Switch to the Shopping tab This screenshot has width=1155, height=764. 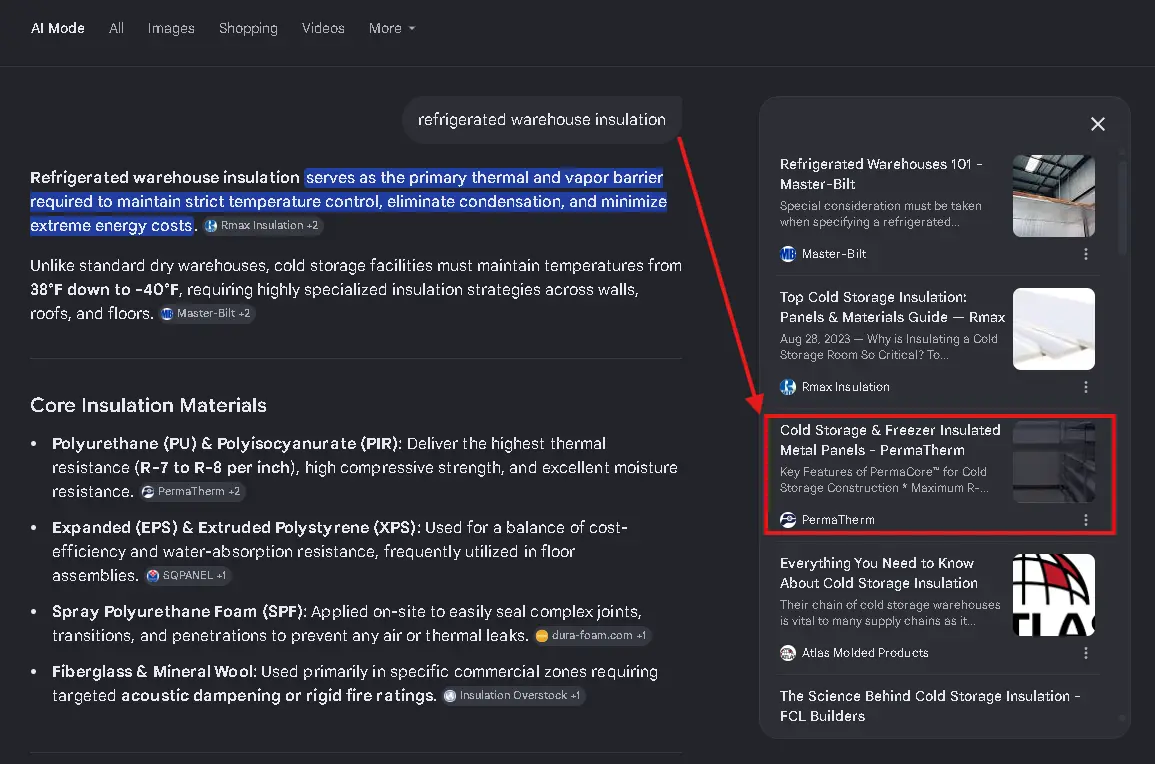pos(248,28)
